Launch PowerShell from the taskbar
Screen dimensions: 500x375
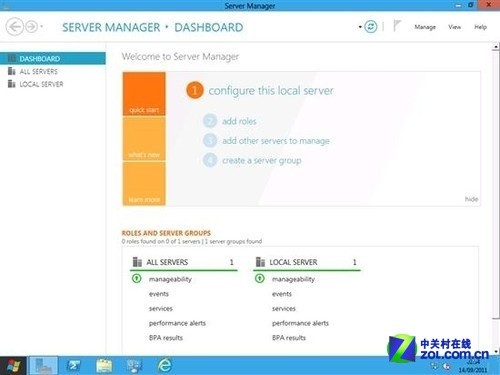74,366
